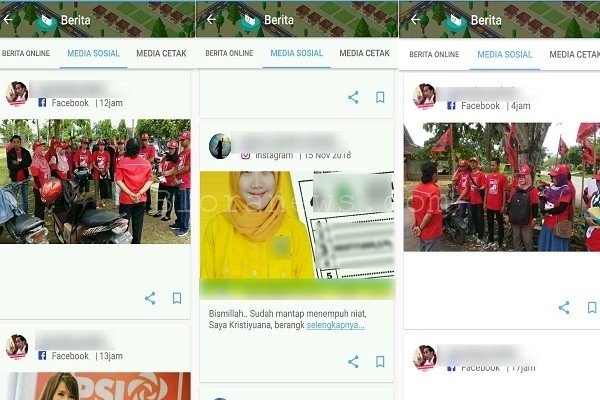This screenshot has width=600, height=400.
Task: Open profile avatar of 17jam post
Action: [424, 358]
